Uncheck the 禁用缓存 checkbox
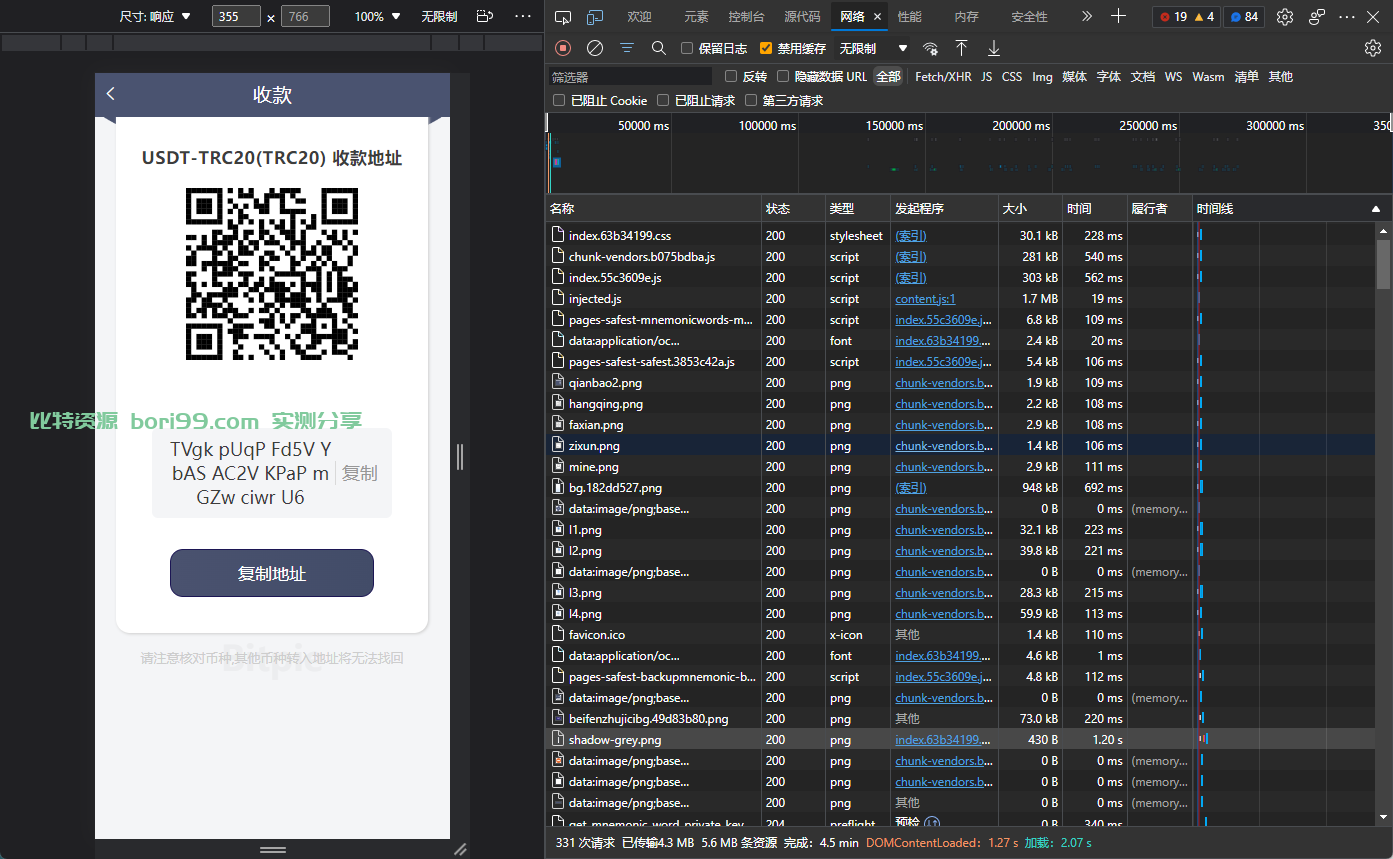 tap(766, 48)
